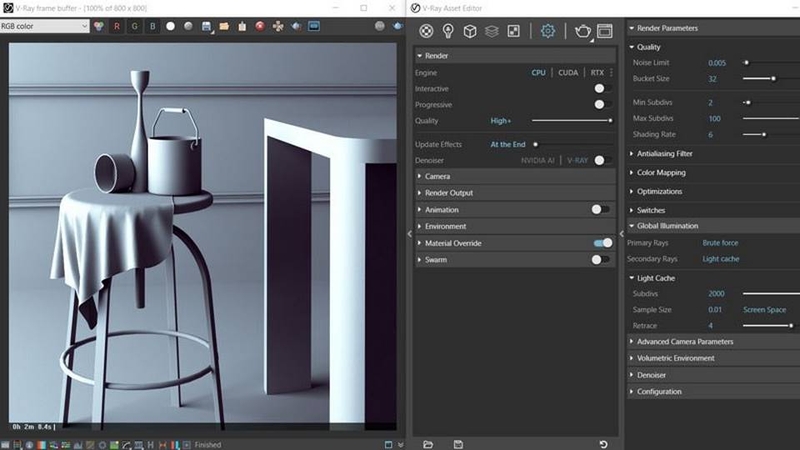Disable the Material Override switch
The image size is (800, 450).
tap(602, 243)
